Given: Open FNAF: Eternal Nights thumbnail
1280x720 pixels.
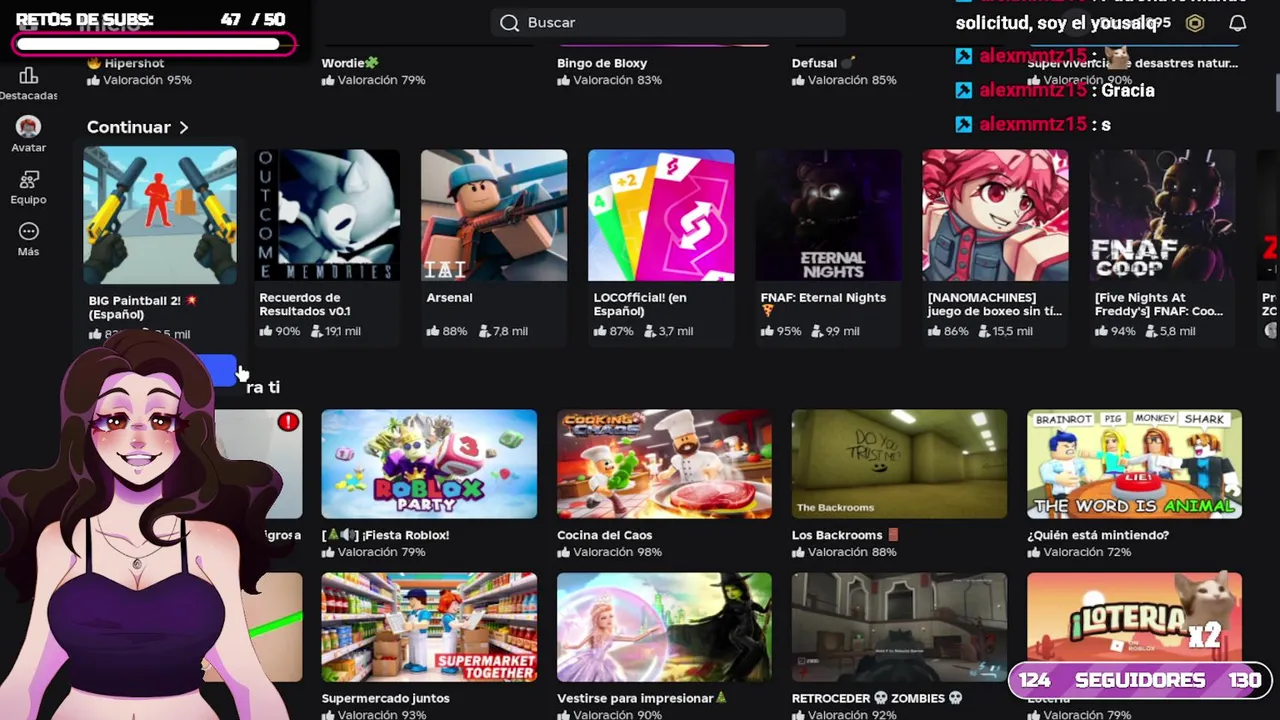Looking at the screenshot, I should coord(828,215).
